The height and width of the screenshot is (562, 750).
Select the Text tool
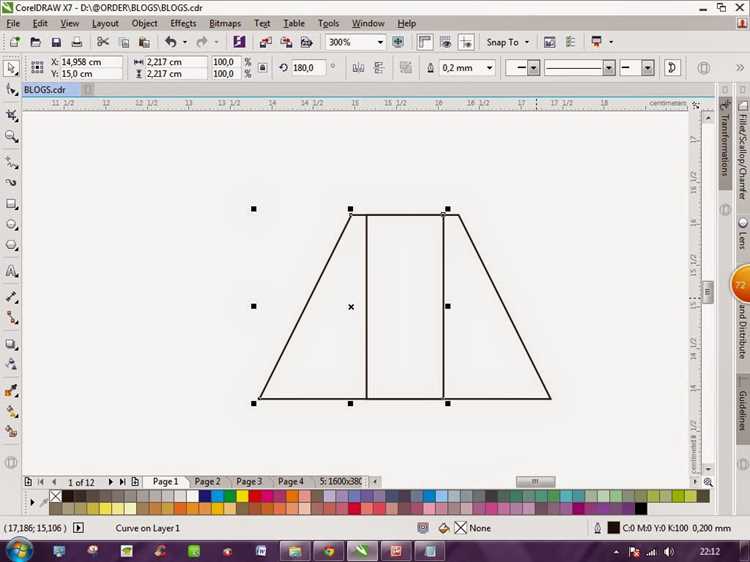[11, 272]
